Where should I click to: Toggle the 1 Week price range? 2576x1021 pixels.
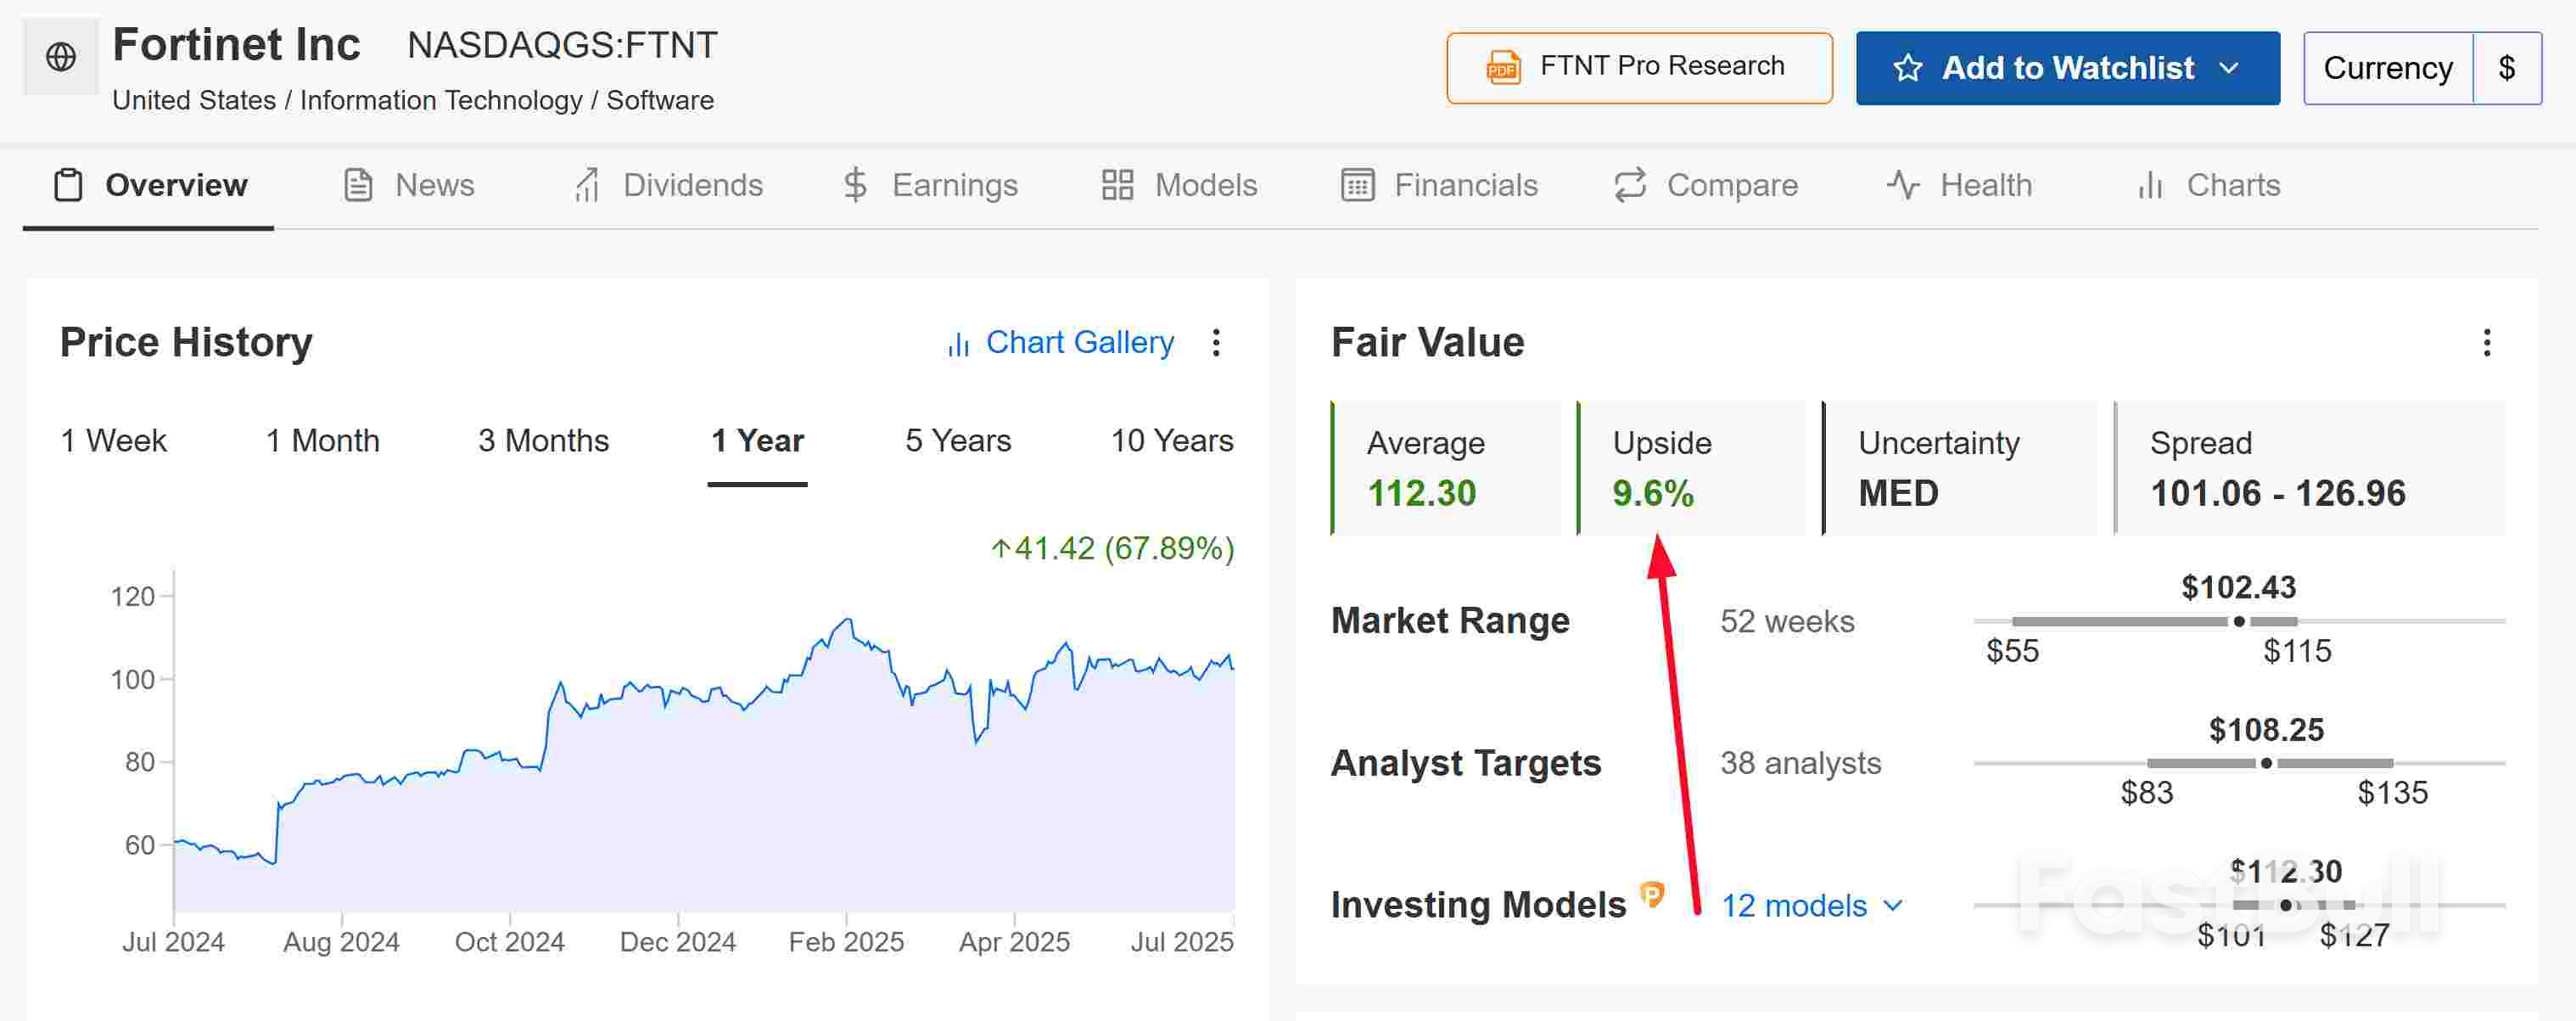113,440
